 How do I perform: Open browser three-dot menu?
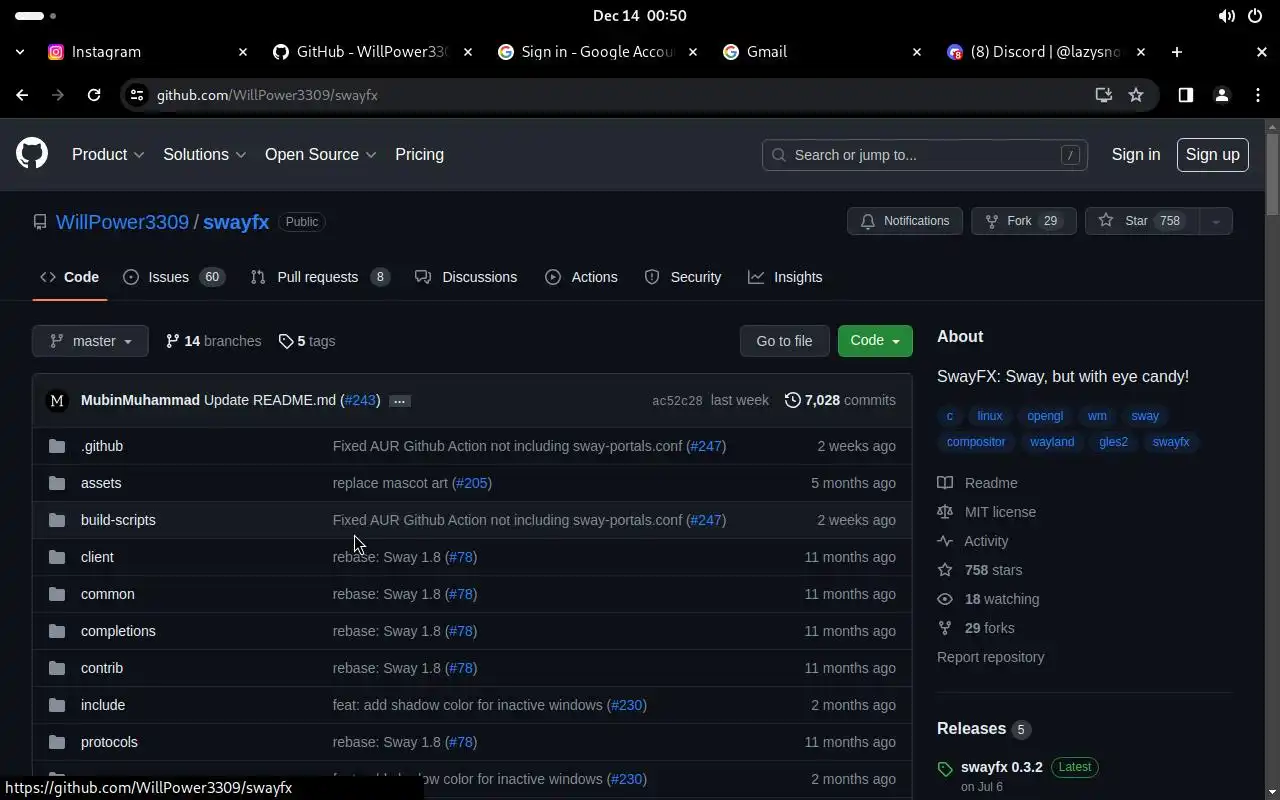1258,95
